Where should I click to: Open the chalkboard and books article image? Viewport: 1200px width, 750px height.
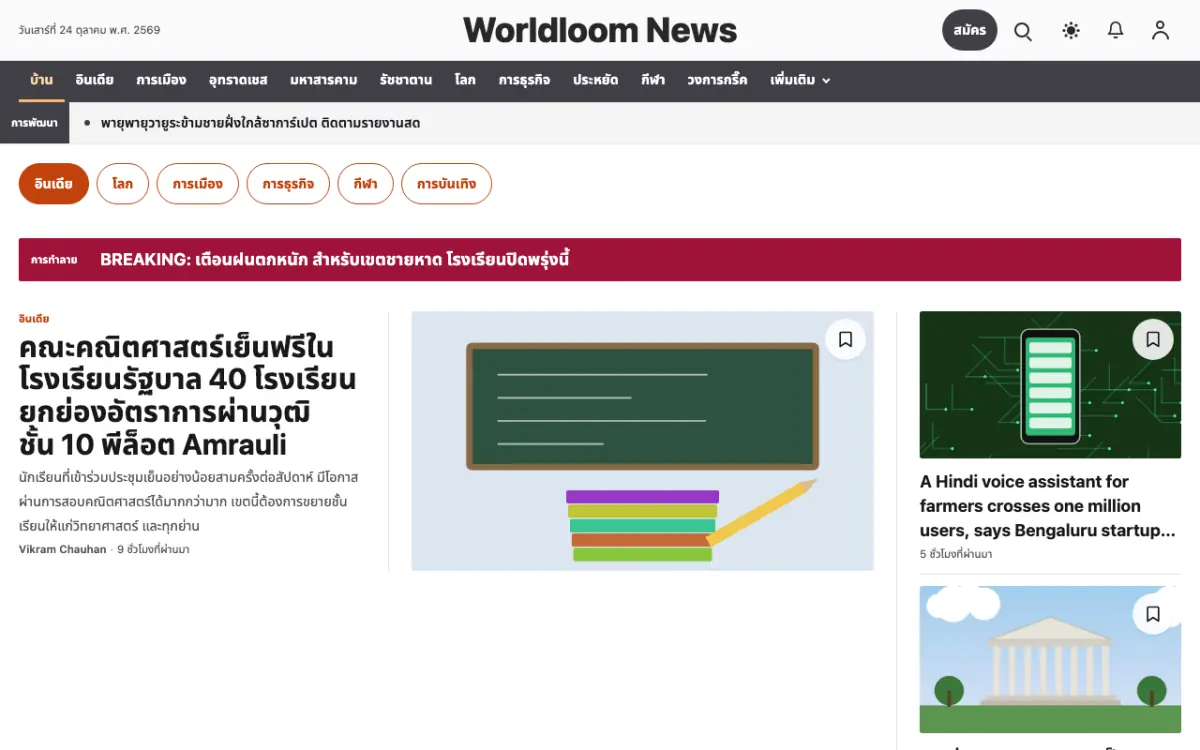[x=643, y=441]
